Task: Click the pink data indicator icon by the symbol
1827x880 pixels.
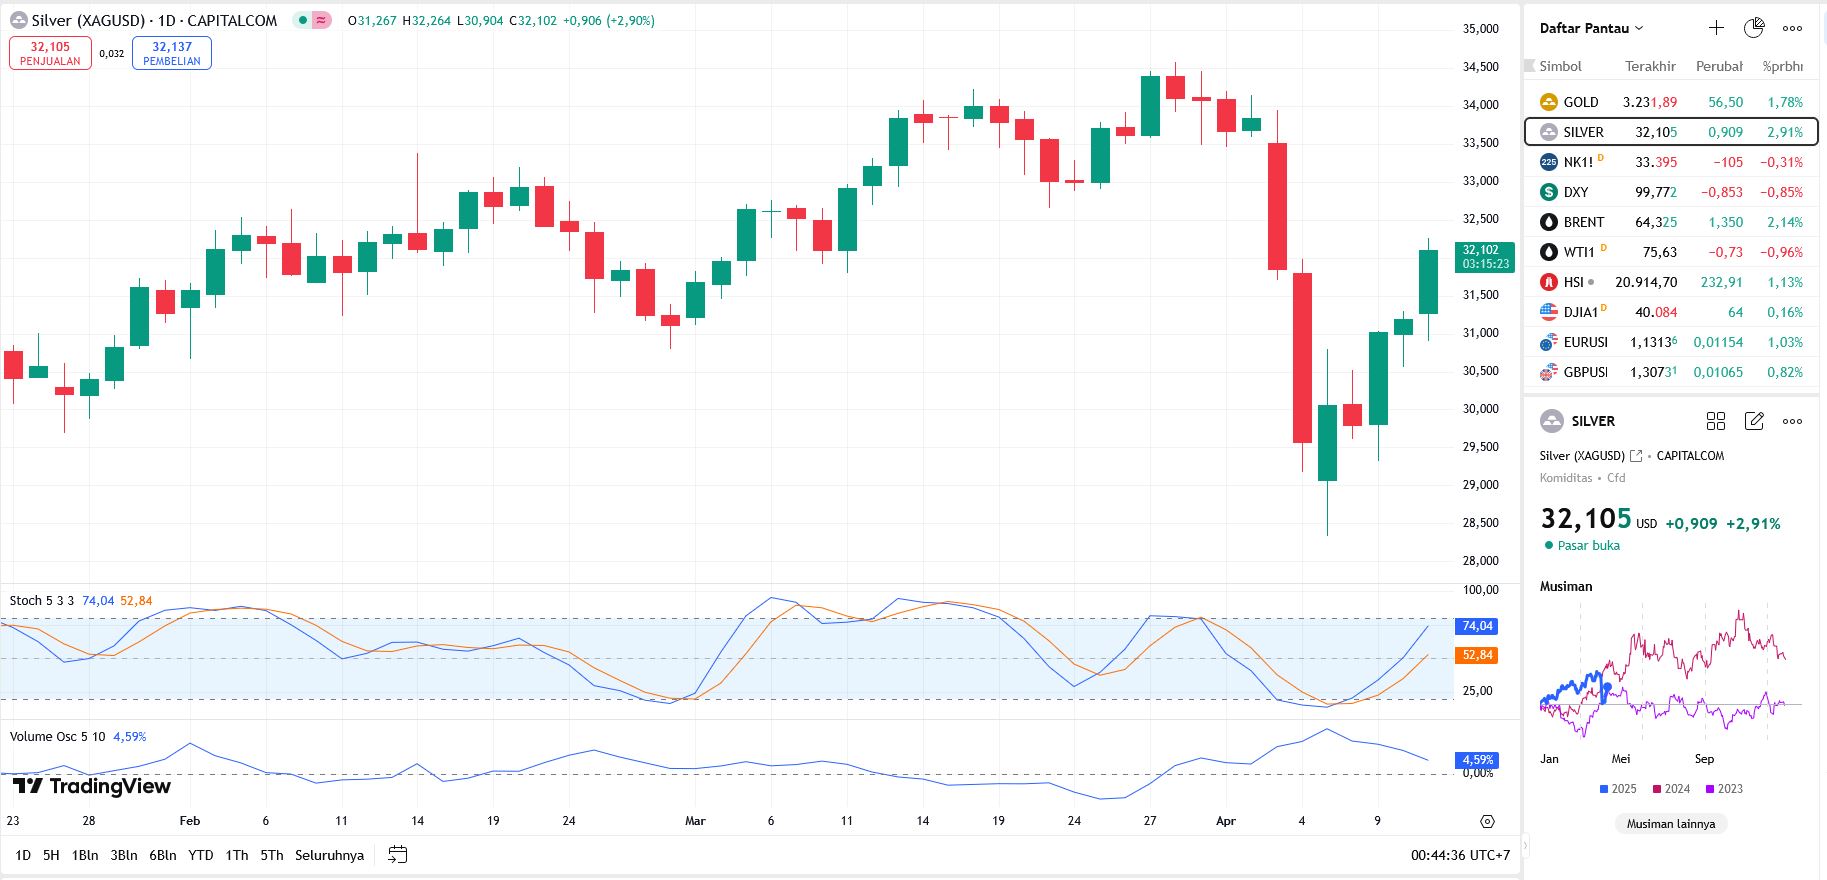Action: pyautogui.click(x=321, y=20)
